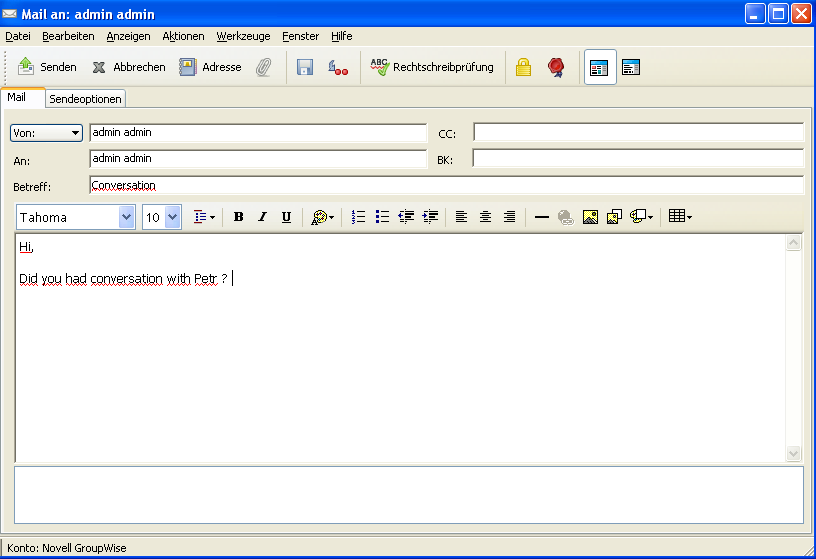Increase the paragraph indent
Screen dimensions: 816x559
tap(430, 217)
